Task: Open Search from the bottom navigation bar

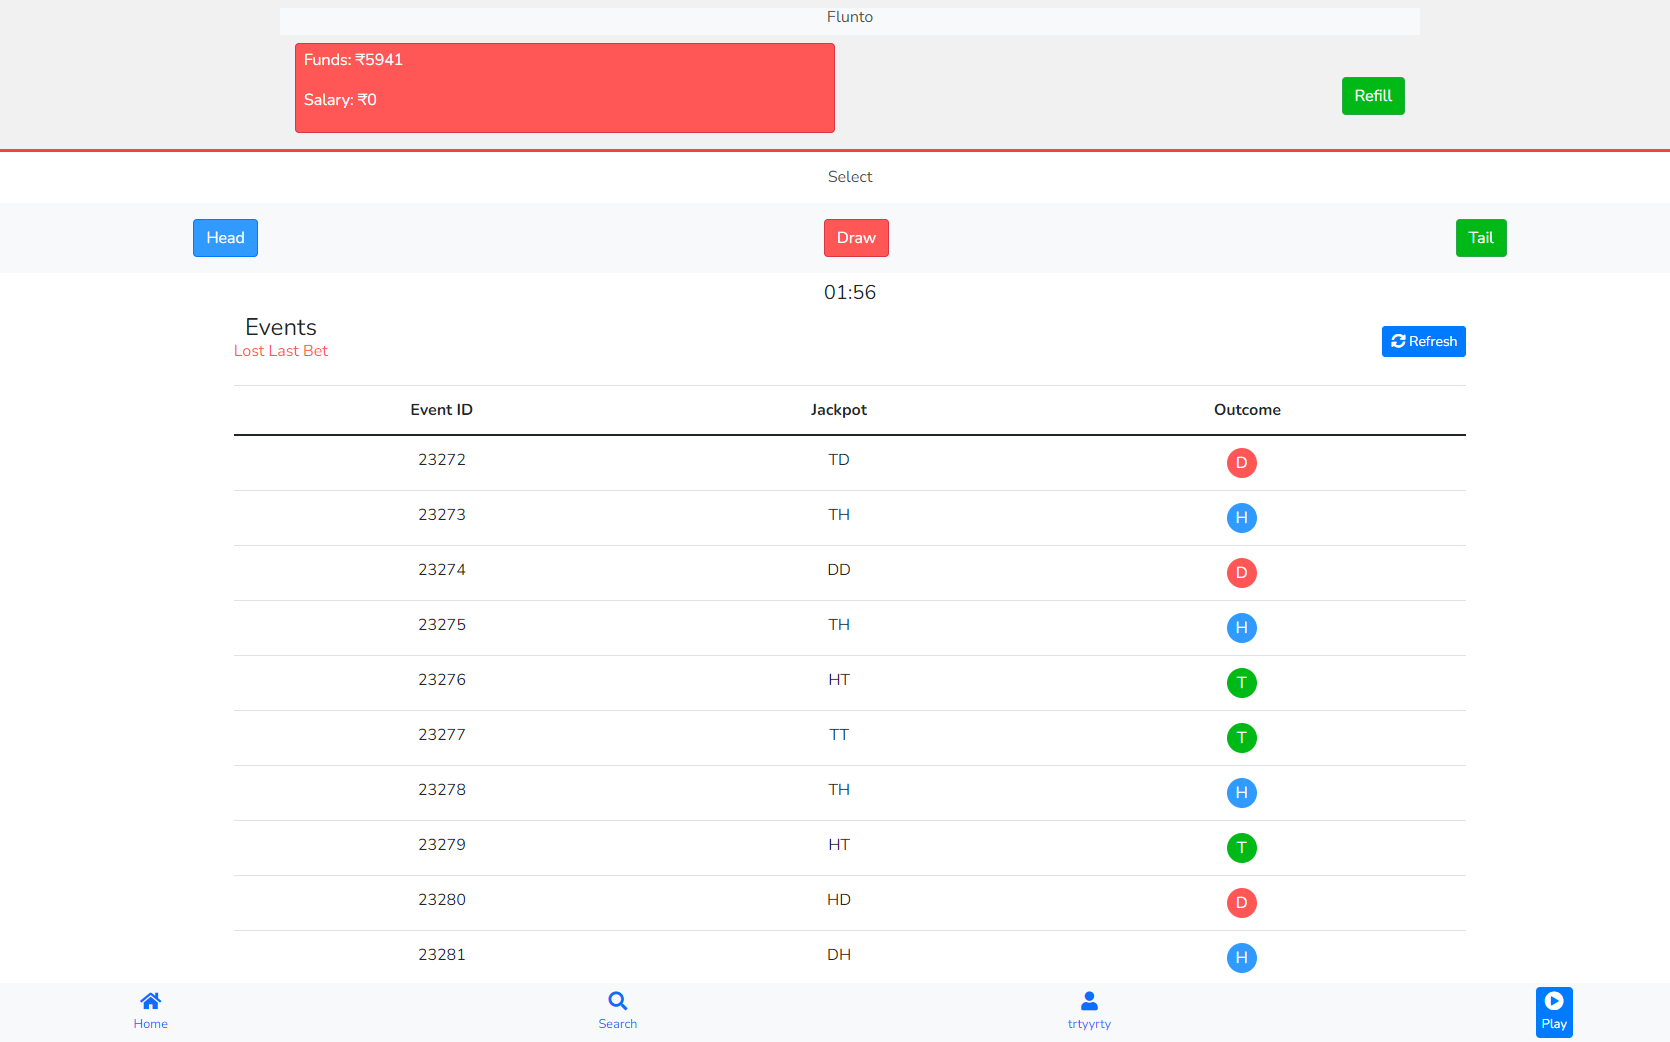Action: tap(617, 1010)
